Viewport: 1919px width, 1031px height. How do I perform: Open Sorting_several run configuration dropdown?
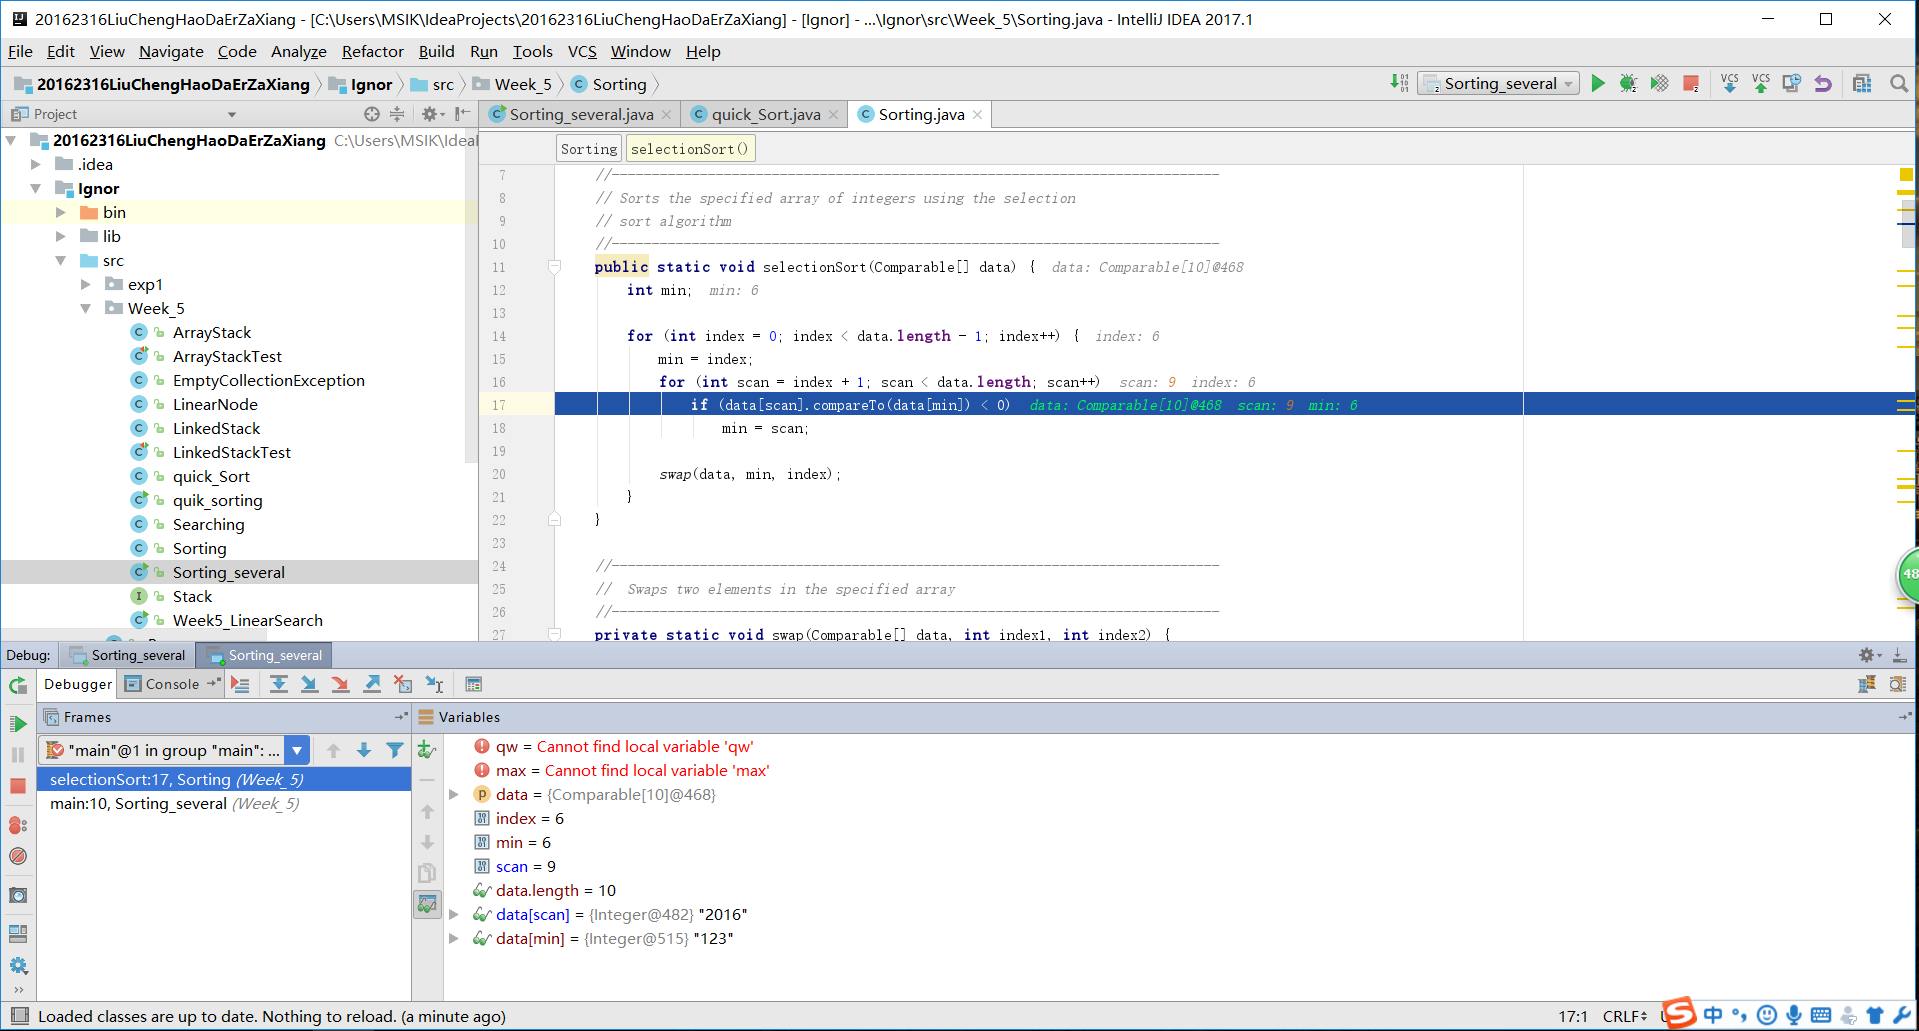pos(1499,84)
